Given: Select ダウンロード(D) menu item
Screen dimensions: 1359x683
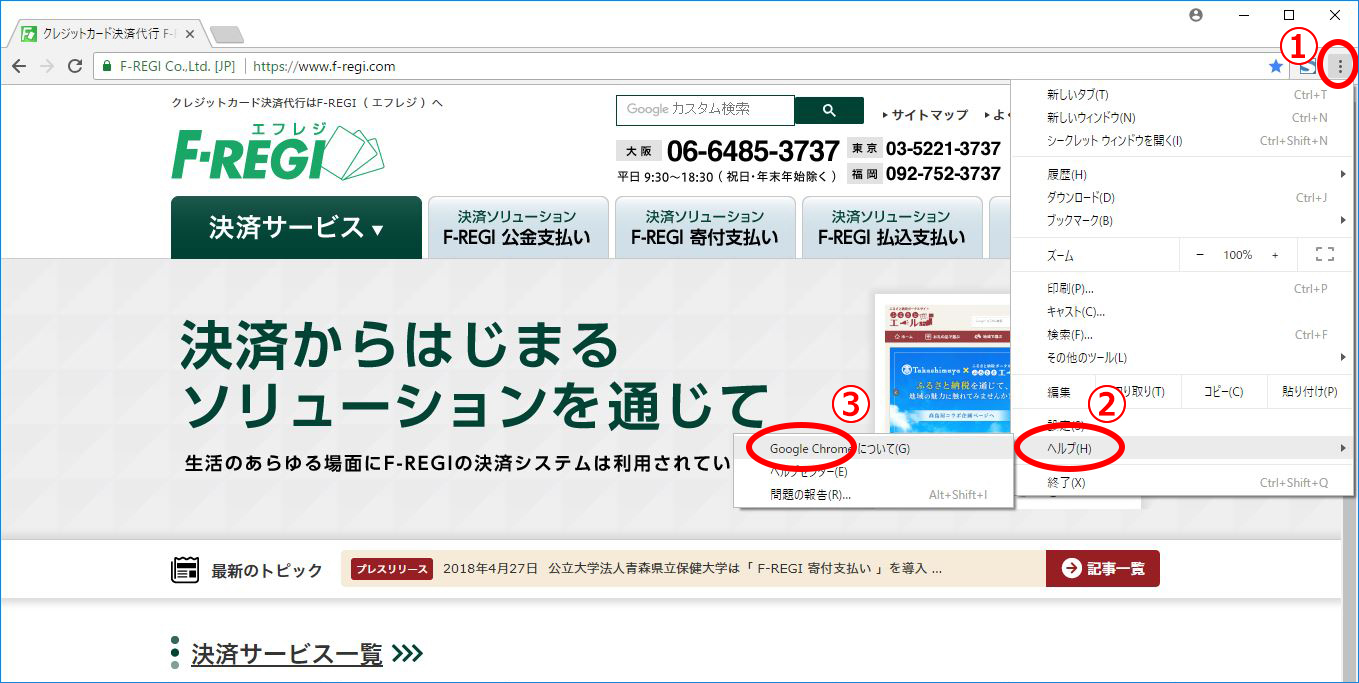Looking at the screenshot, I should (1182, 198).
